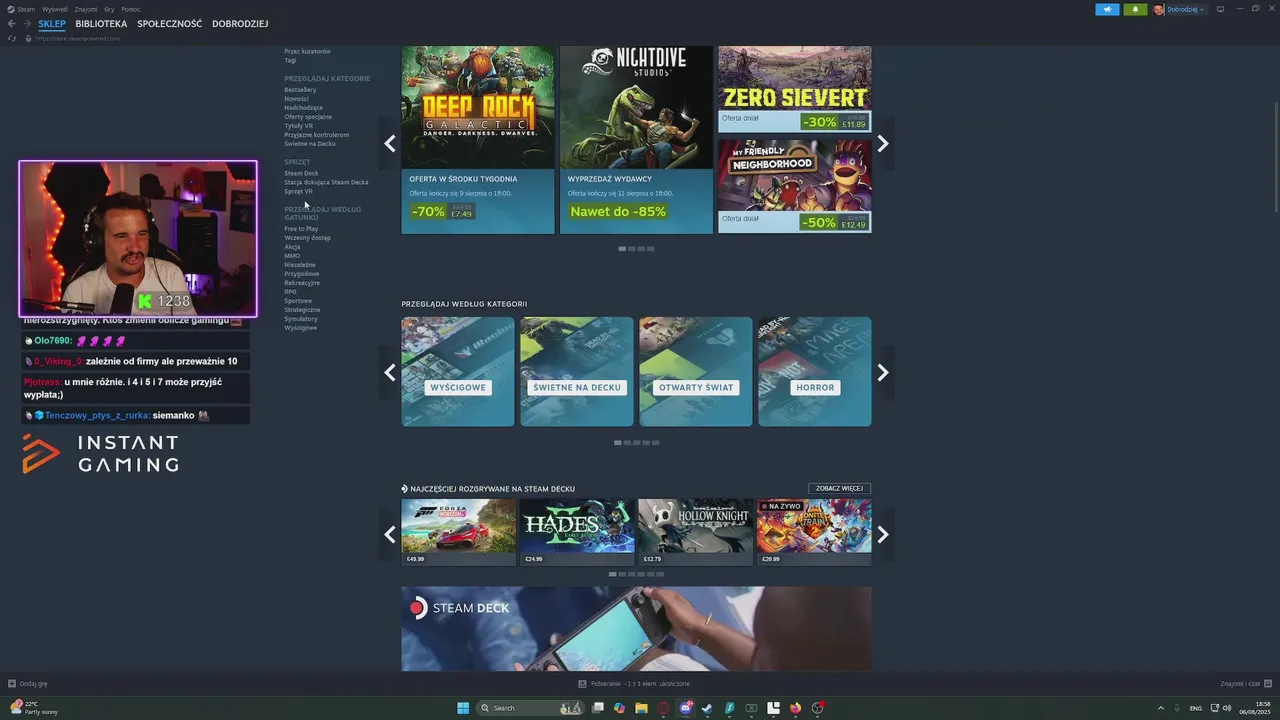This screenshot has height=720, width=1280.
Task: Open the Zero Sievert daily deal
Action: pos(794,89)
